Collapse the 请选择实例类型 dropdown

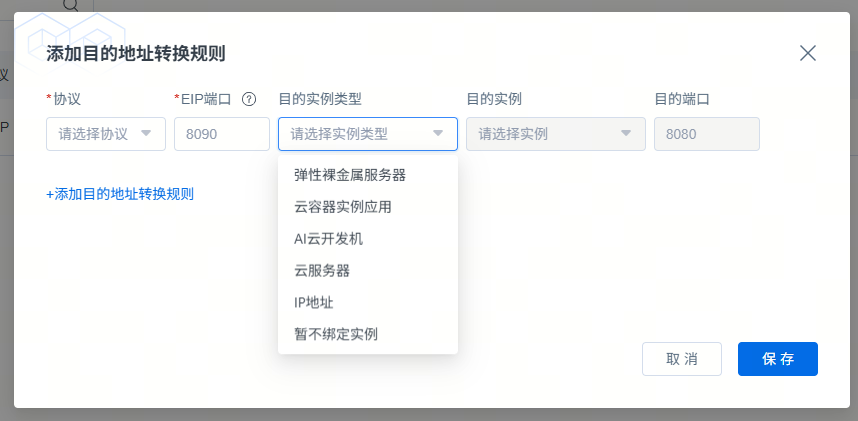pyautogui.click(x=437, y=134)
